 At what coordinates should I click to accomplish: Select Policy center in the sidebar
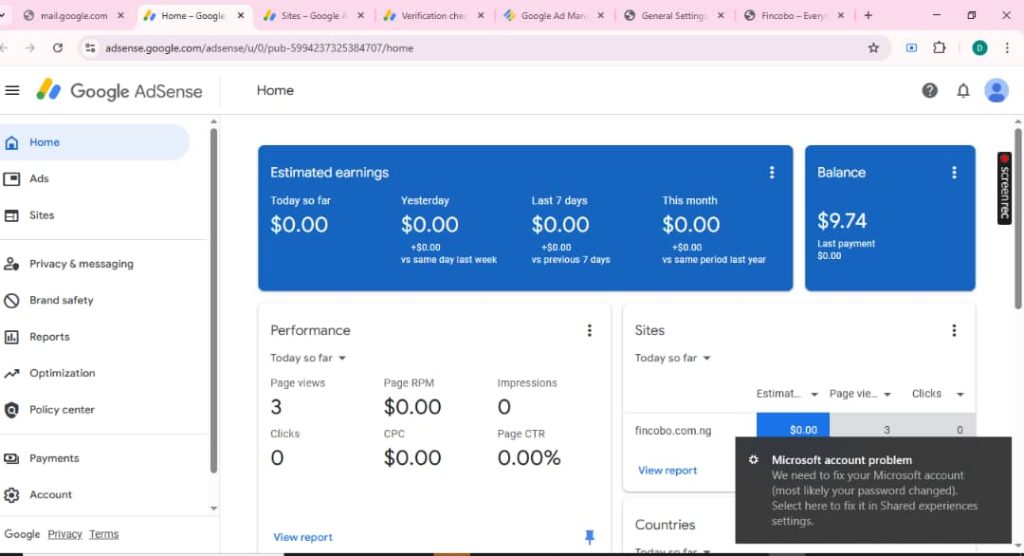point(62,410)
